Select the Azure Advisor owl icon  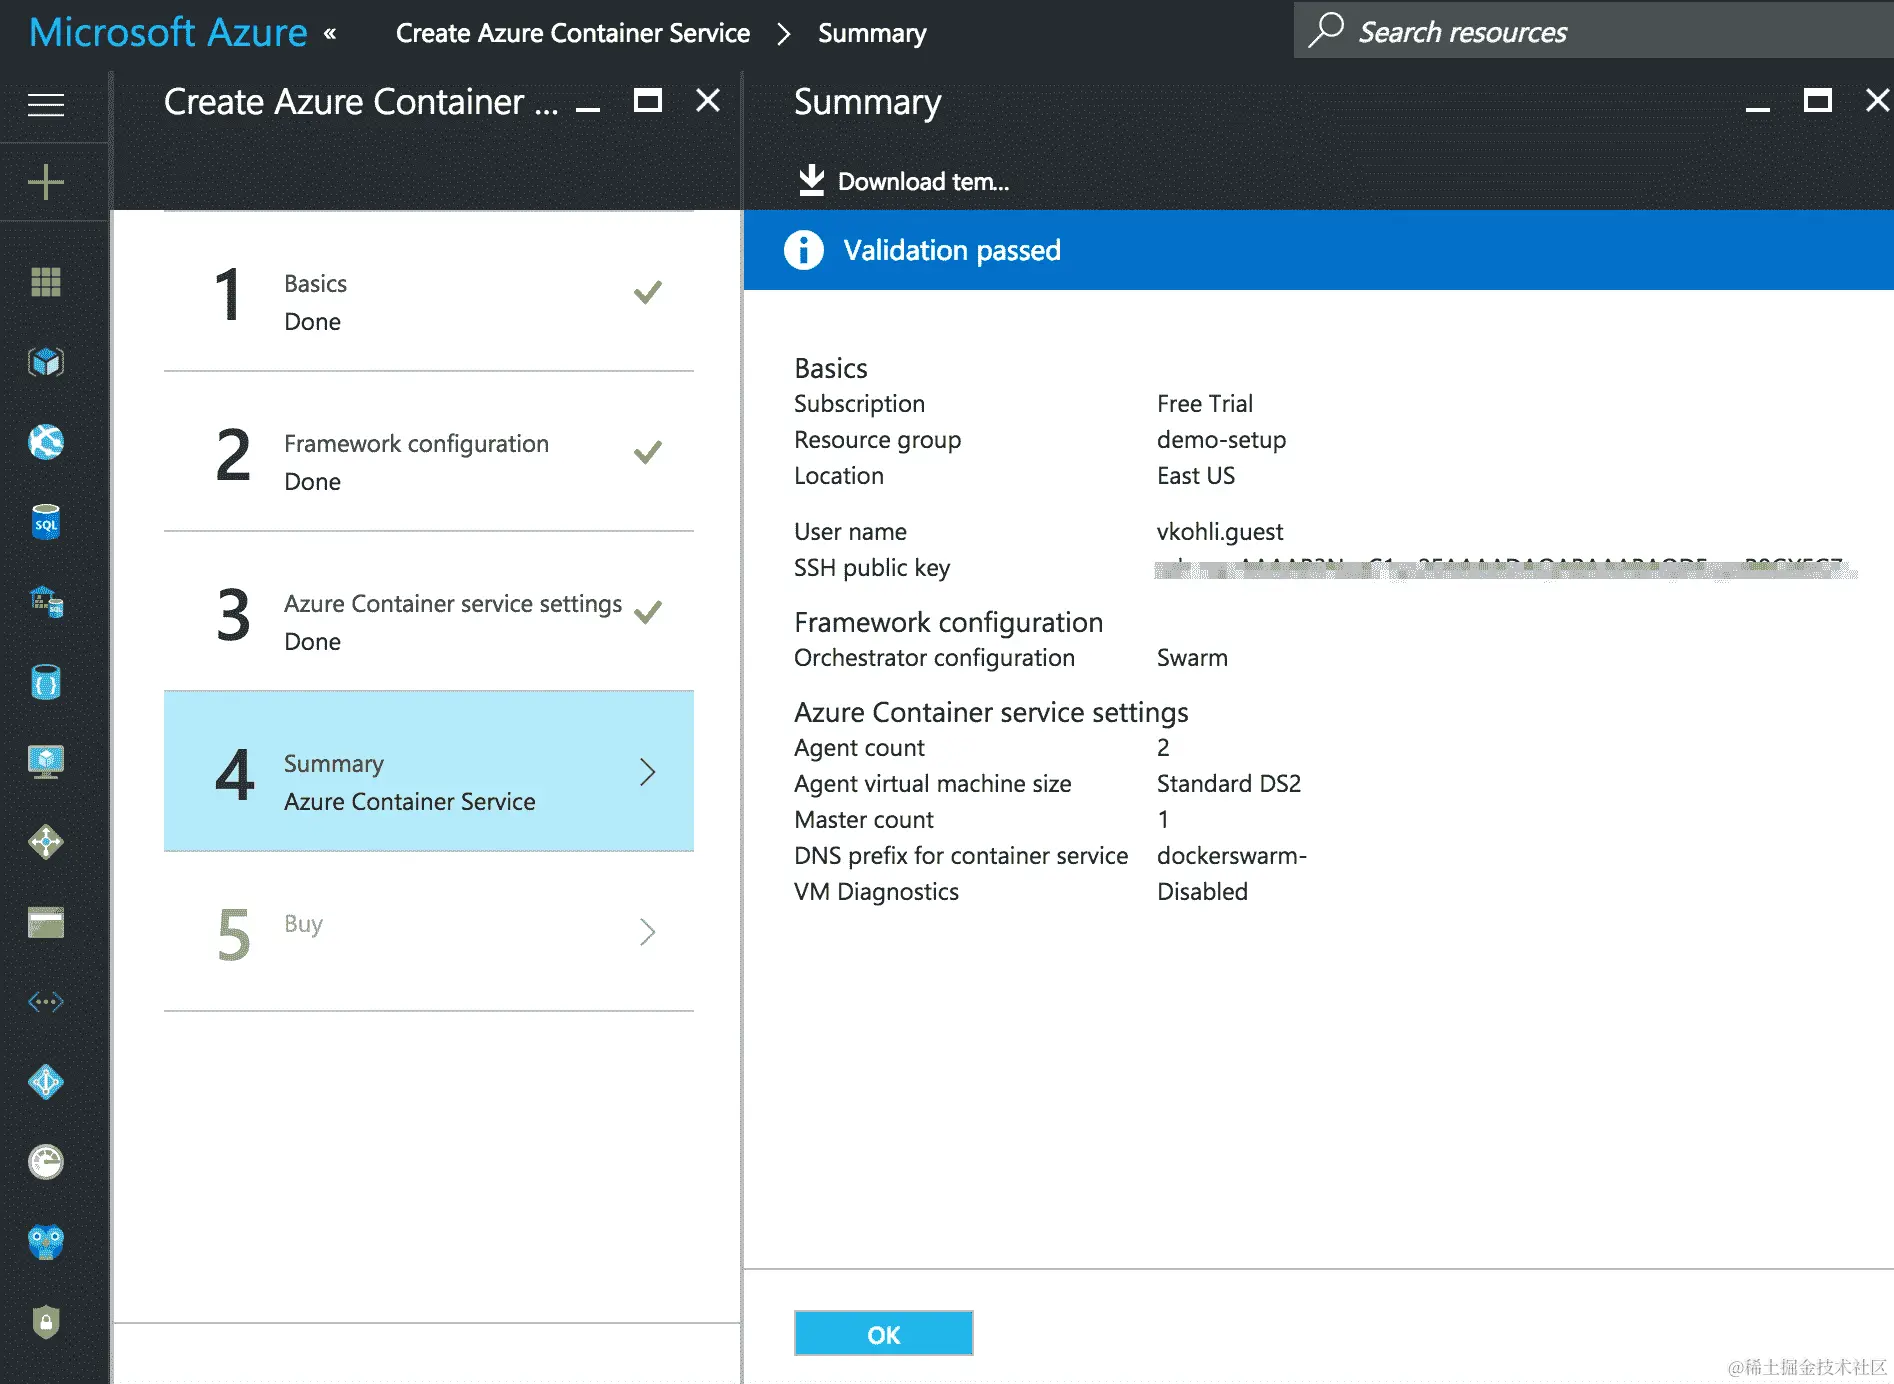[44, 1243]
